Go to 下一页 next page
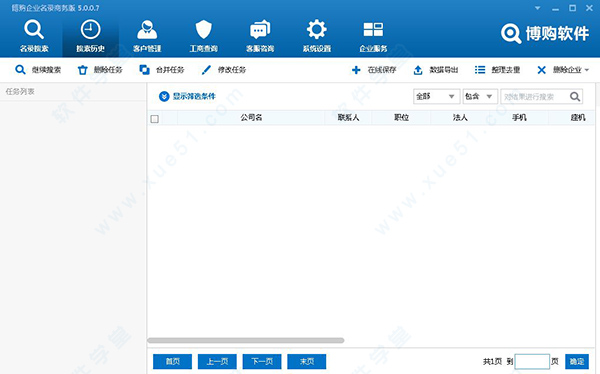The width and height of the screenshot is (600, 374). click(262, 361)
